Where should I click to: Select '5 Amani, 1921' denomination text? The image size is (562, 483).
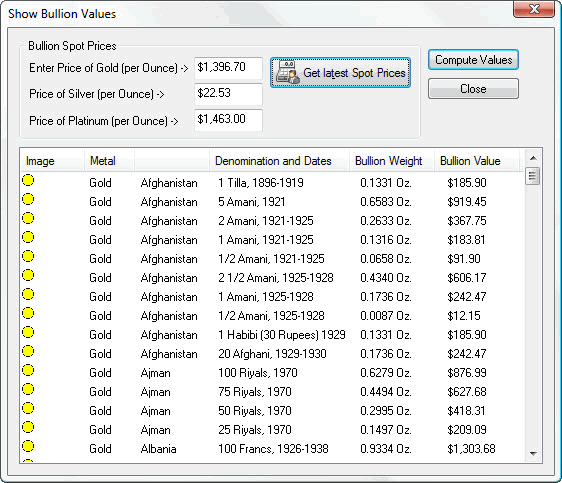coord(252,202)
